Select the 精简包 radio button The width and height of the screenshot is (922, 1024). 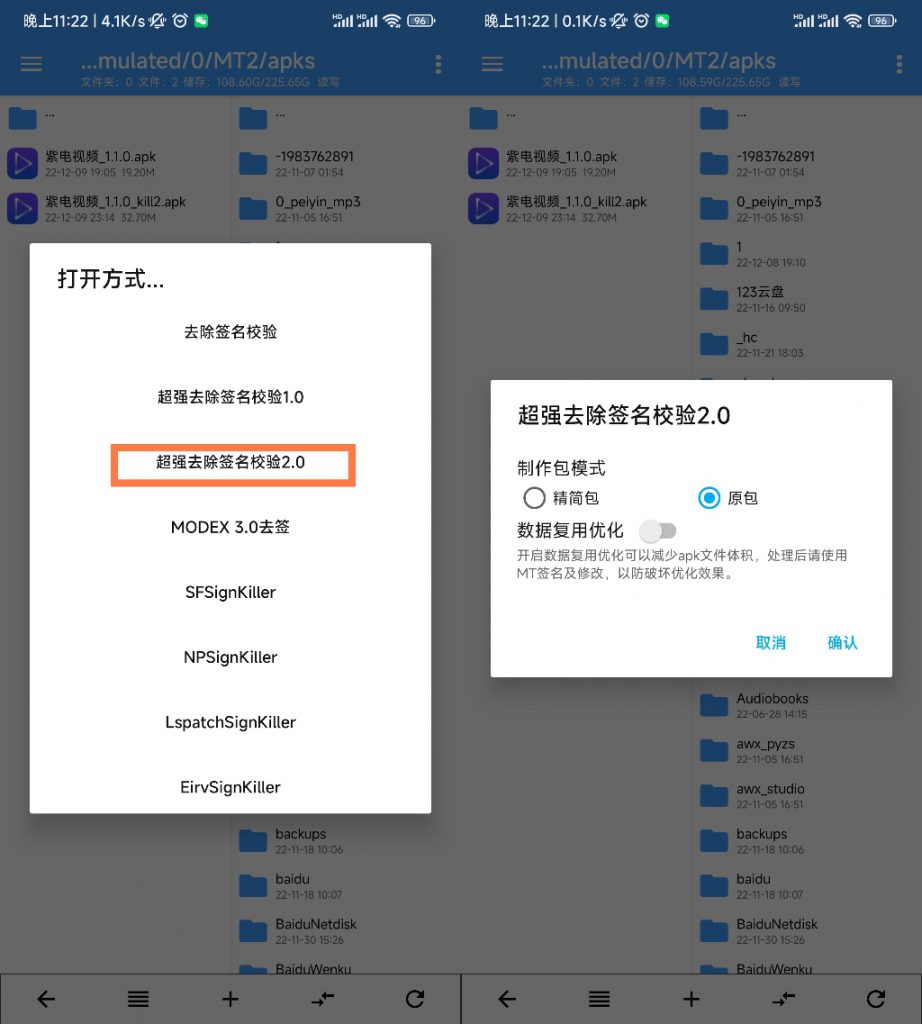click(x=536, y=497)
